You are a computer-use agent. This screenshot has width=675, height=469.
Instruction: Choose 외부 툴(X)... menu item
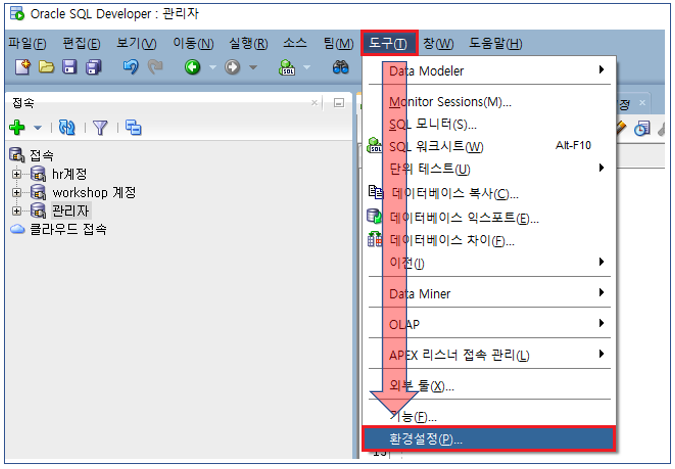point(490,385)
